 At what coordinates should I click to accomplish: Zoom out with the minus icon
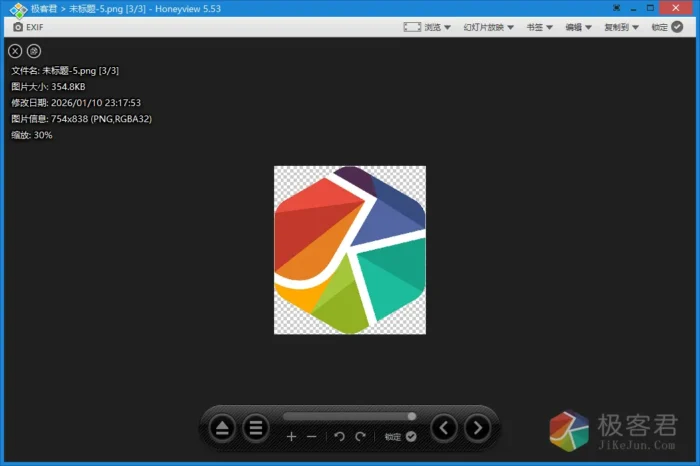[x=312, y=437]
